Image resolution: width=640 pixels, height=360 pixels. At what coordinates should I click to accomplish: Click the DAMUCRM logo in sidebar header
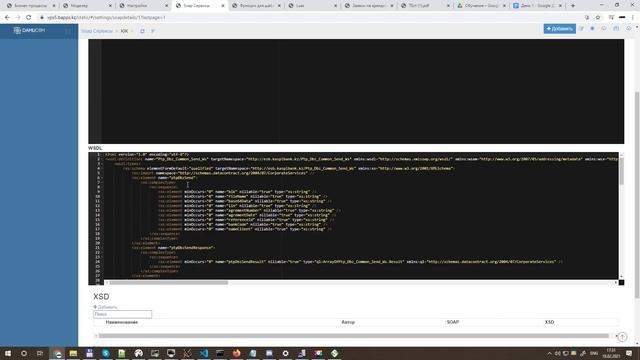(29, 30)
